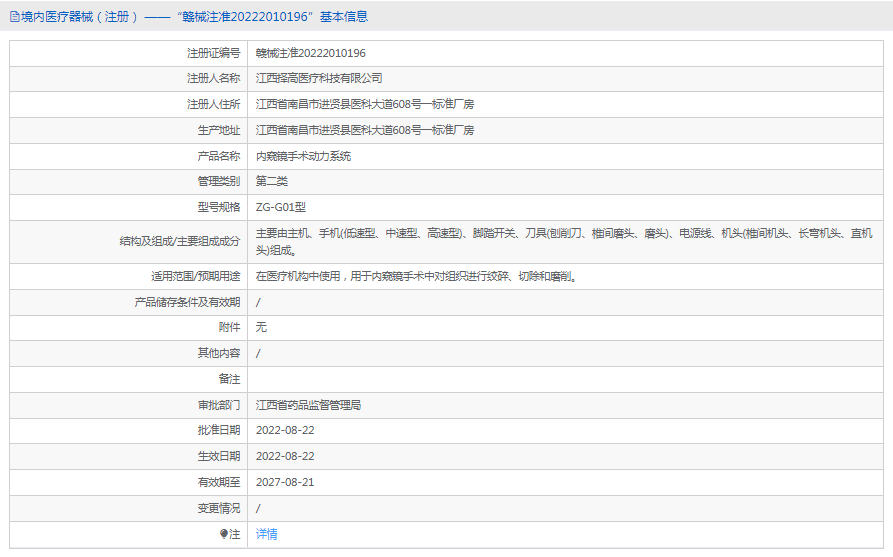Select product name 内窥镜手术动力系统

tap(303, 156)
